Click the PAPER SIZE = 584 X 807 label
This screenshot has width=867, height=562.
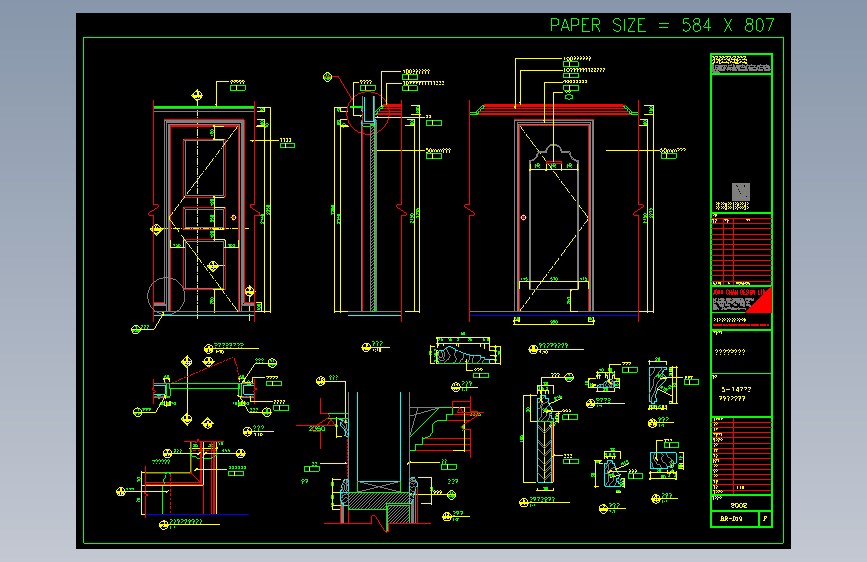click(x=662, y=25)
